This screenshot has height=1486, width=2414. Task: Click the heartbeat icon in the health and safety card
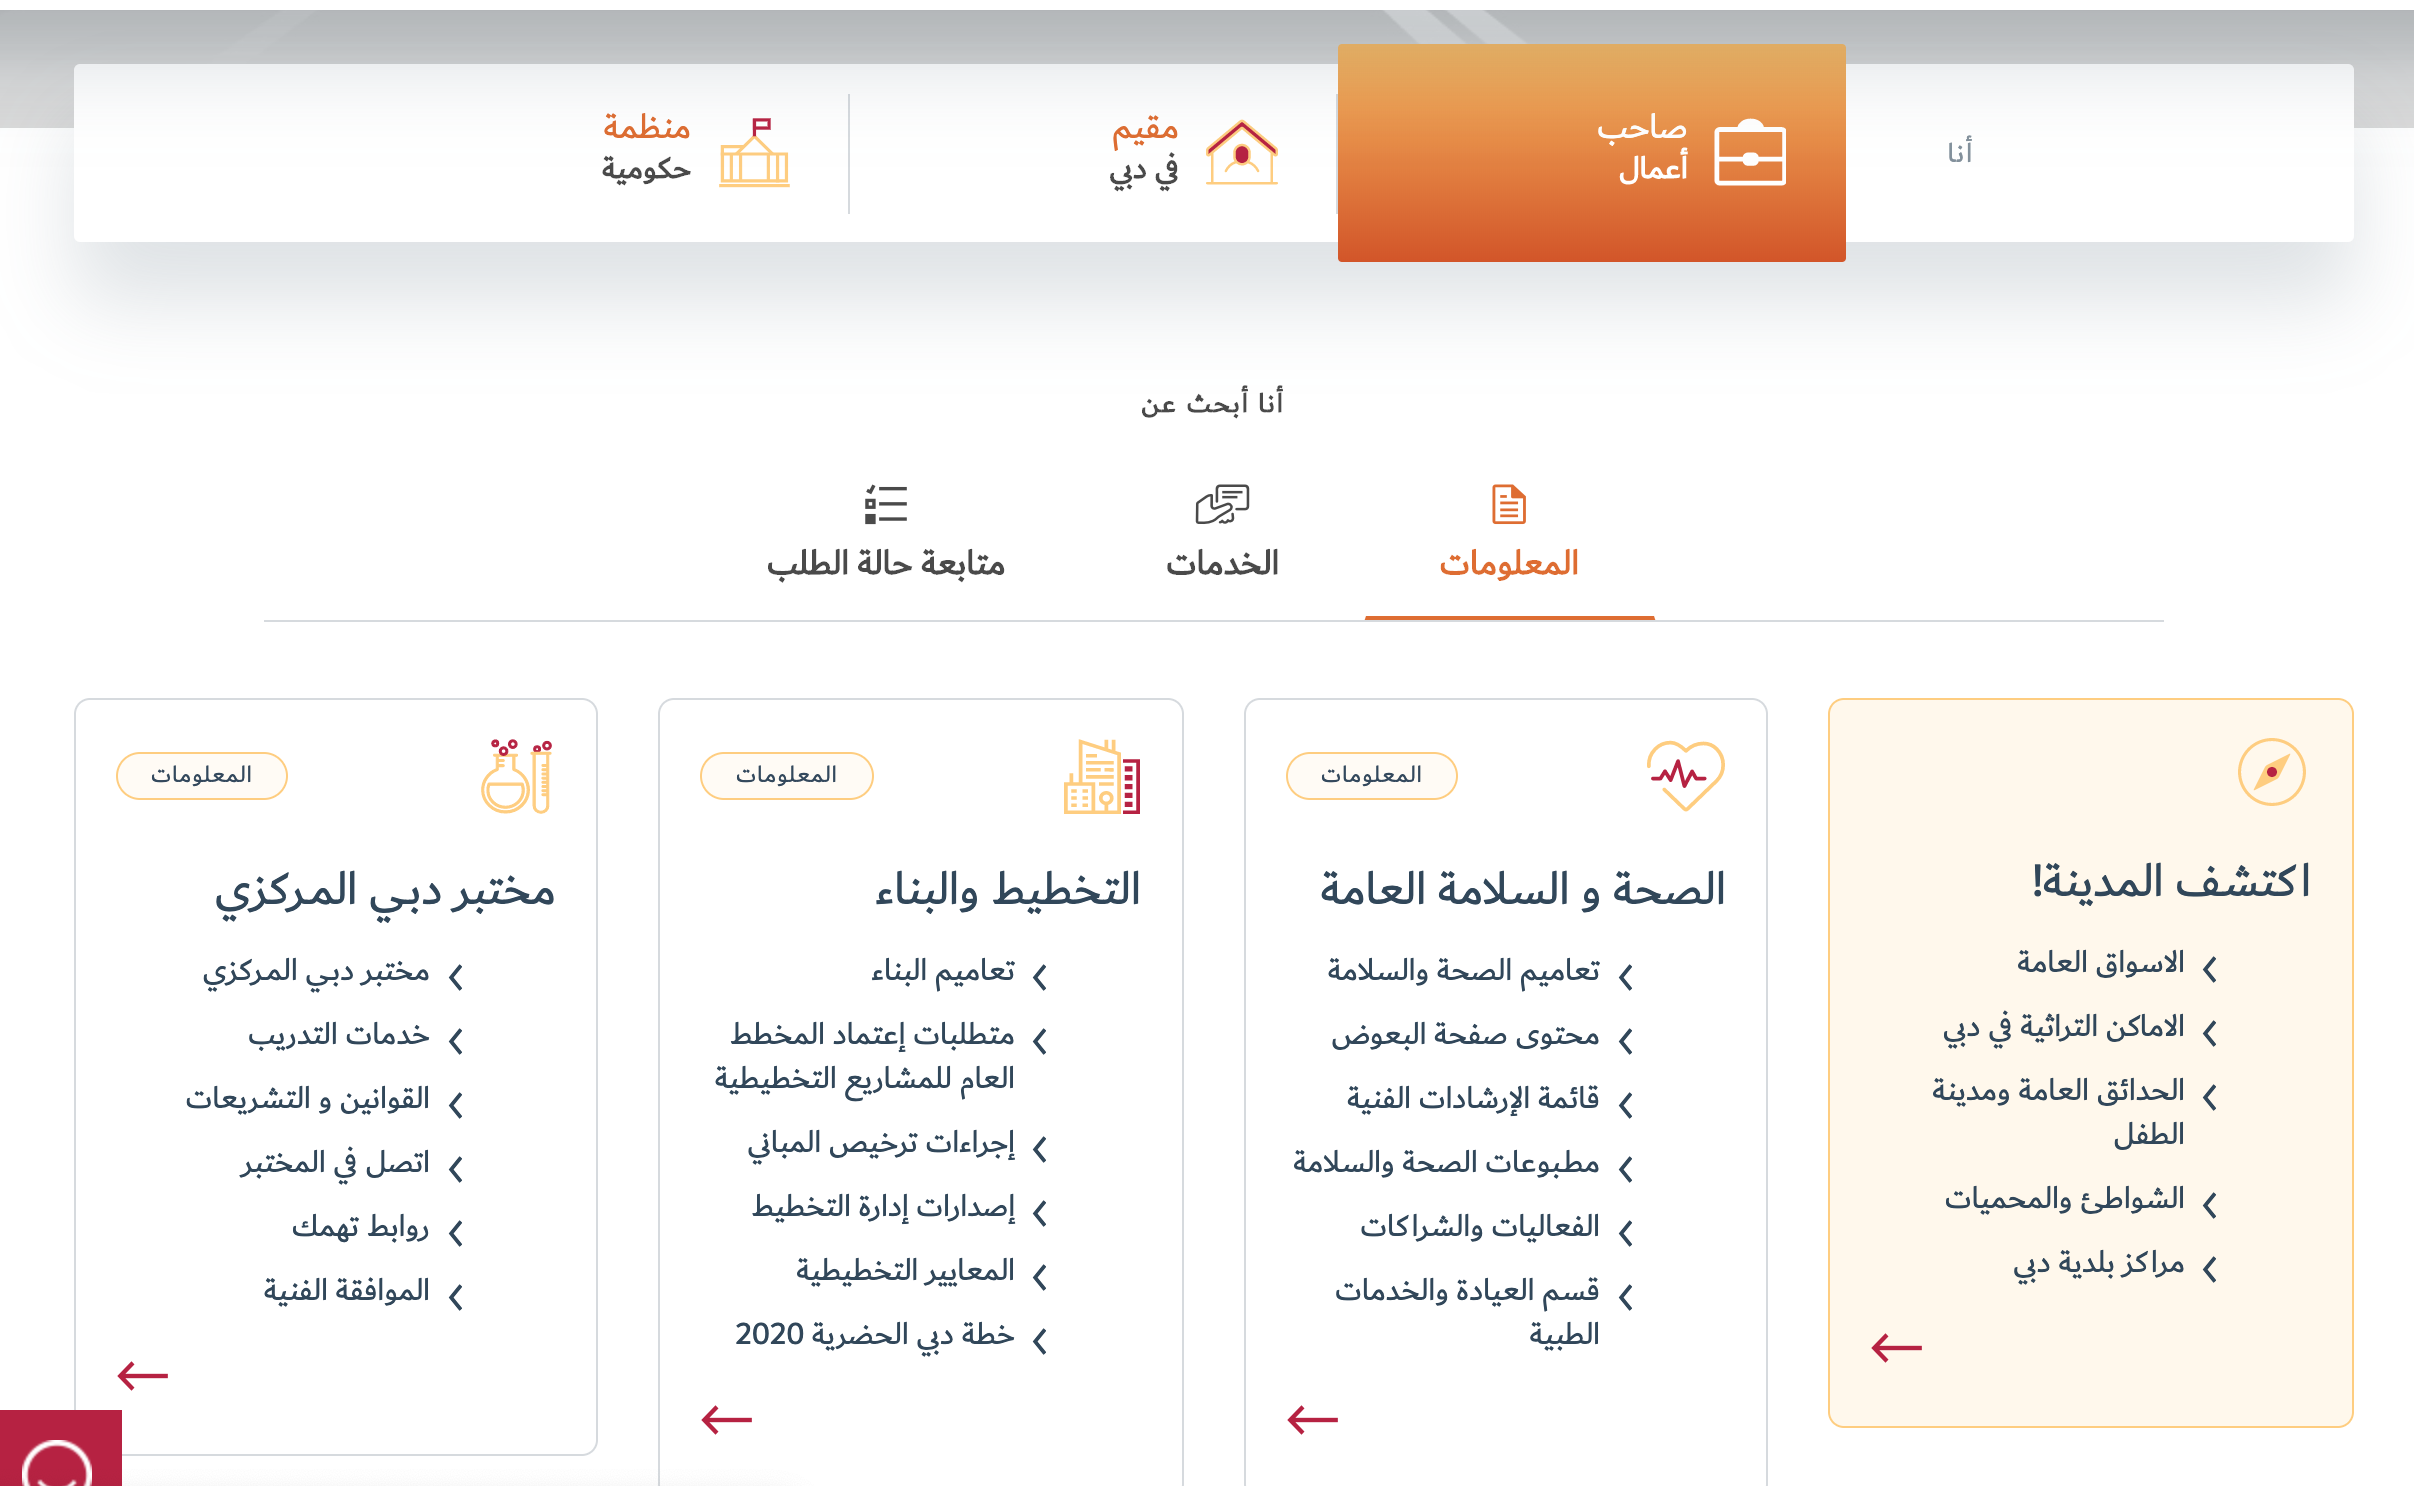coord(1685,775)
